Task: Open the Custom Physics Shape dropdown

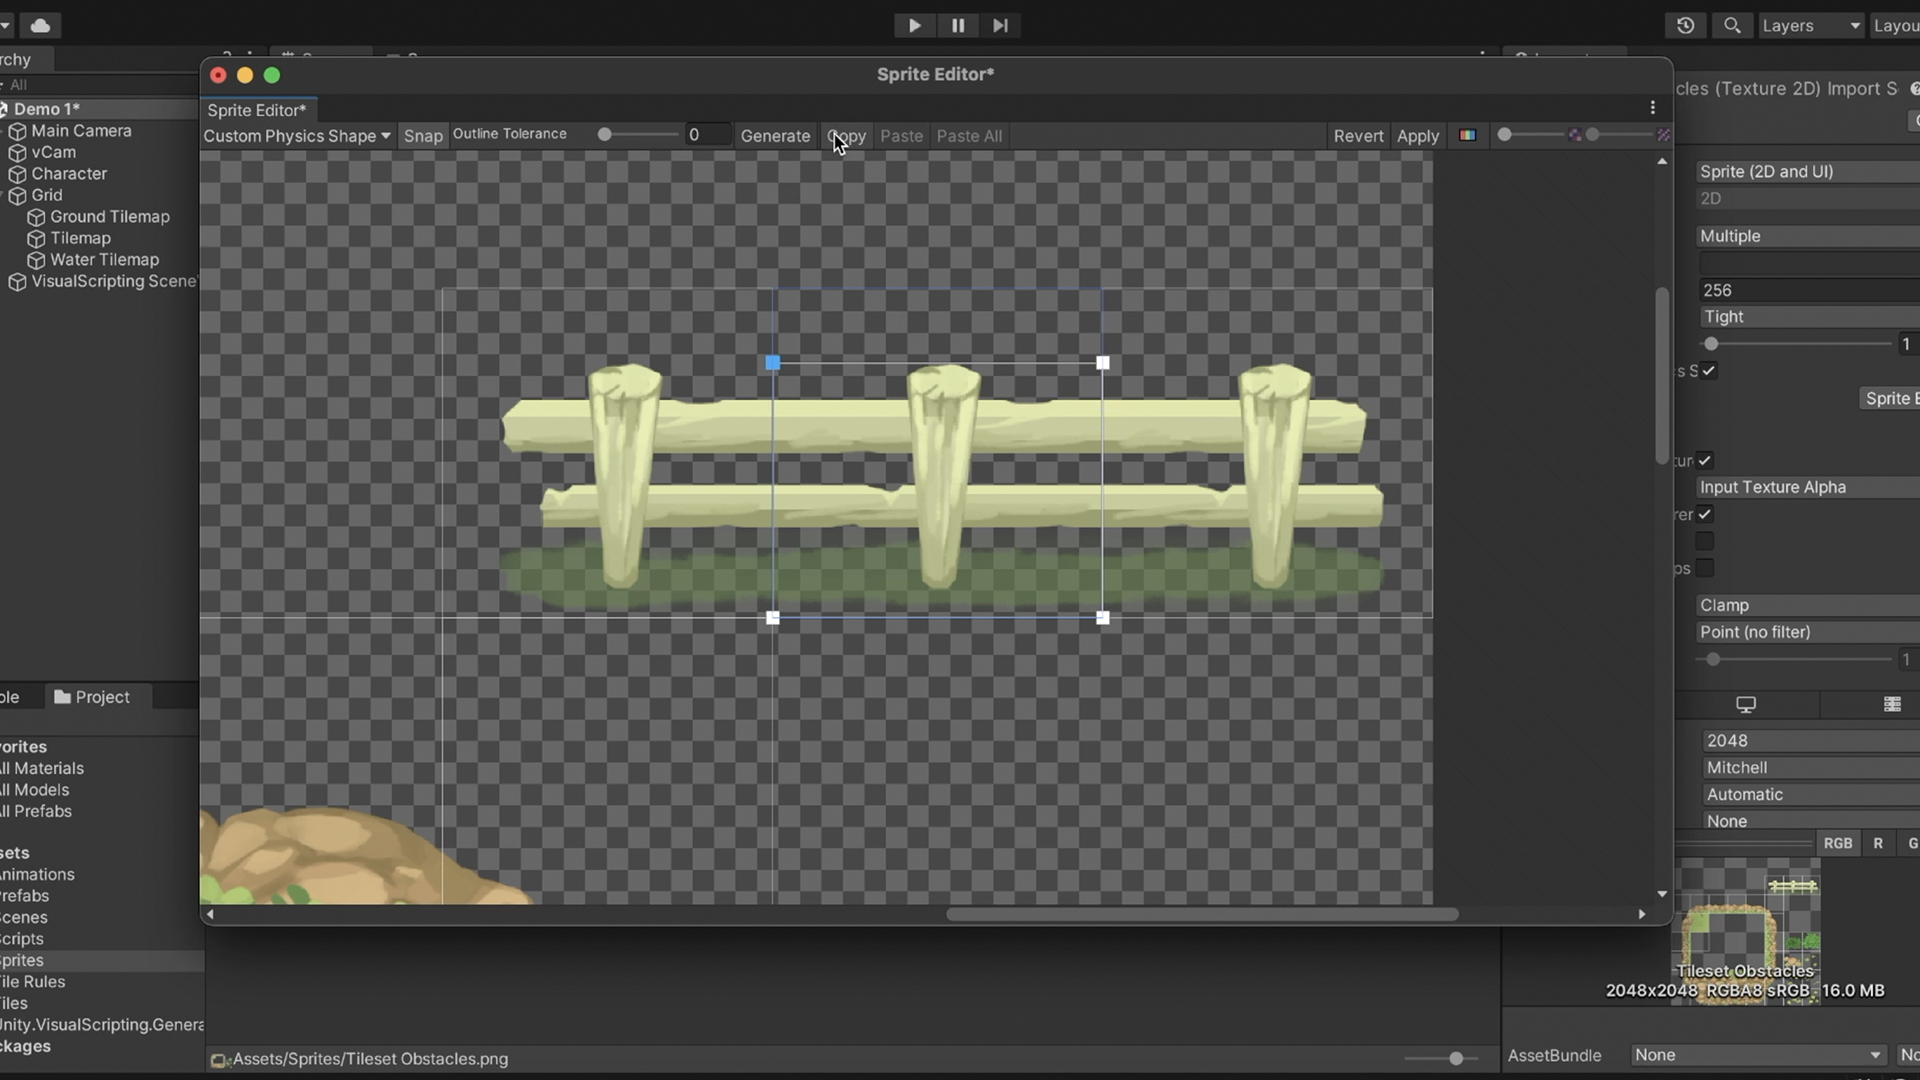Action: pyautogui.click(x=297, y=136)
